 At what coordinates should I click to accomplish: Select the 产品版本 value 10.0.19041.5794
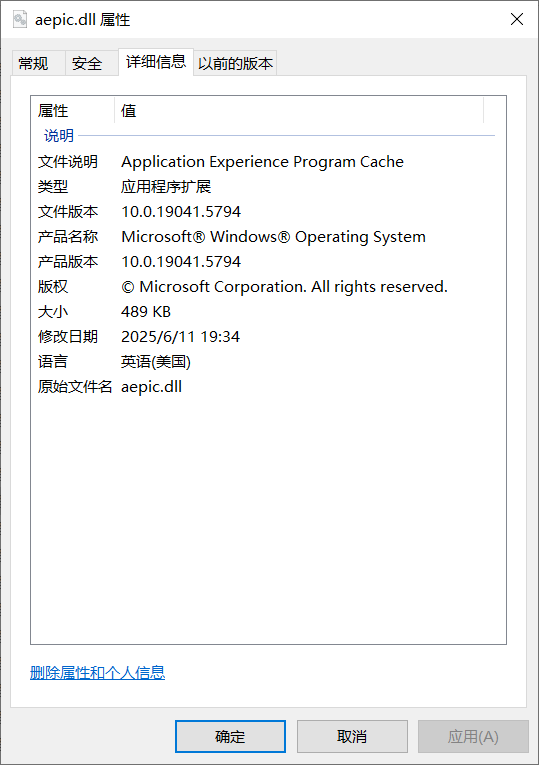pos(181,262)
